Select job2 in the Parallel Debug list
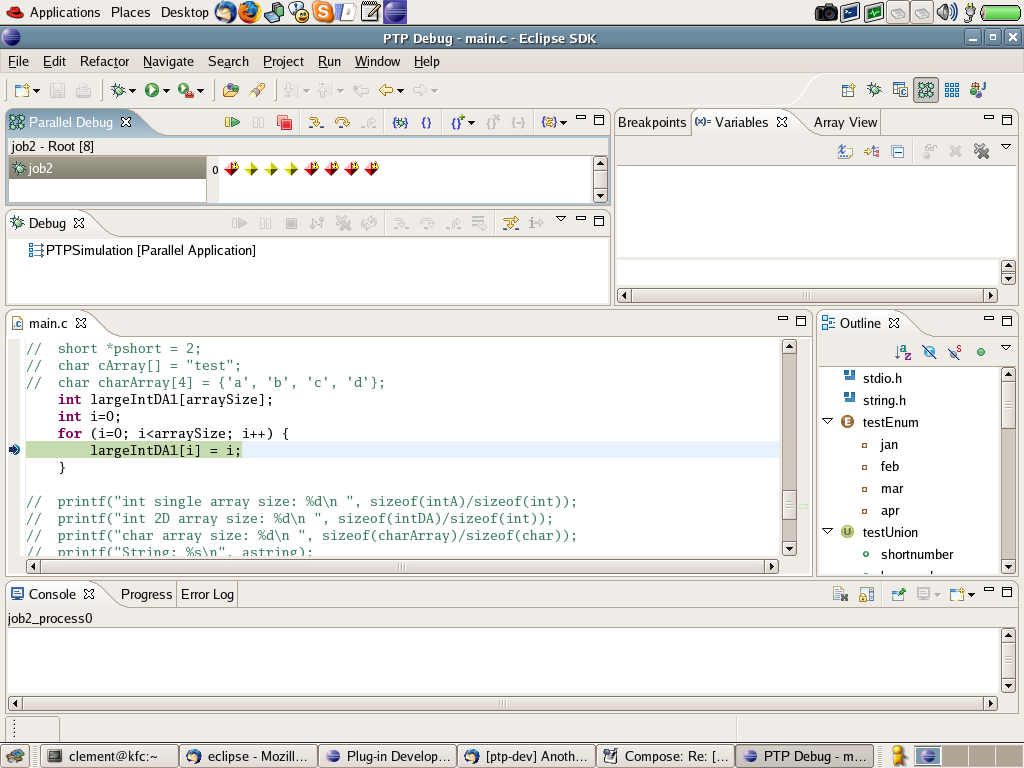Screen dimensions: 1024x768 (107, 168)
